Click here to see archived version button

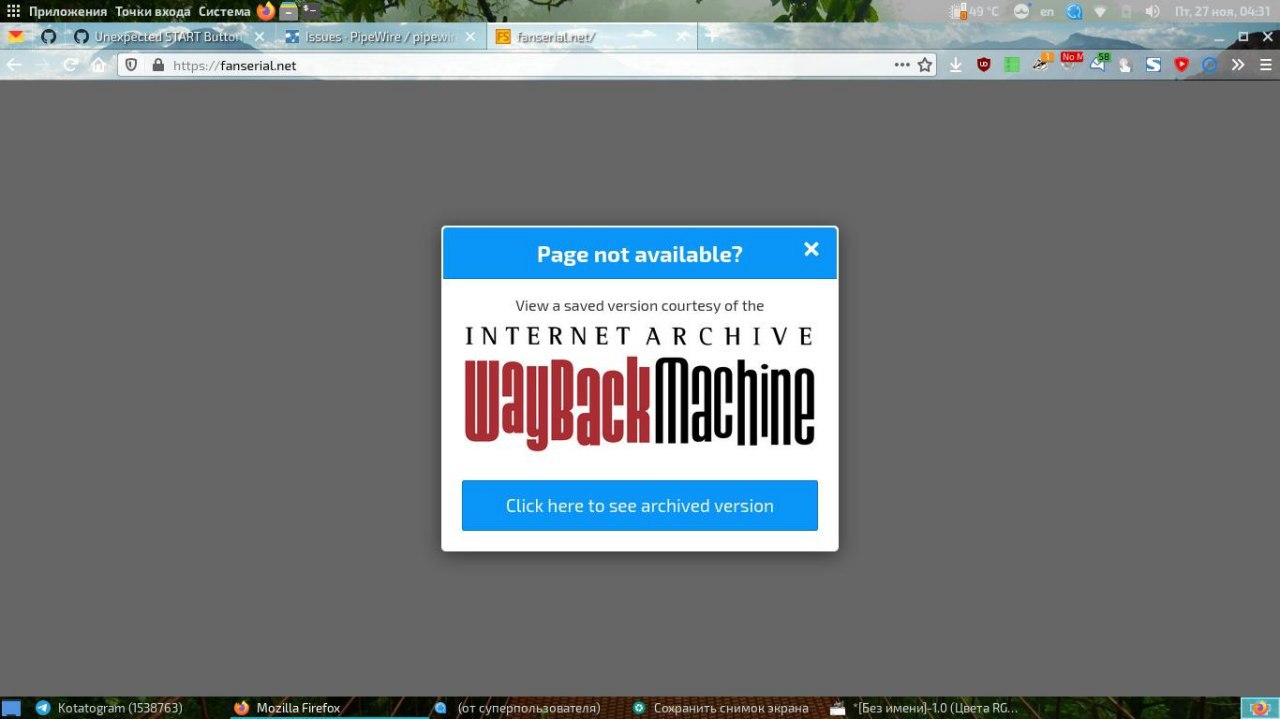tap(640, 505)
